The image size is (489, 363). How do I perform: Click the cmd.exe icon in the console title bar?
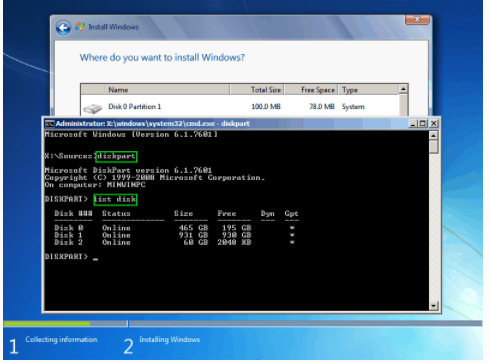[50, 124]
